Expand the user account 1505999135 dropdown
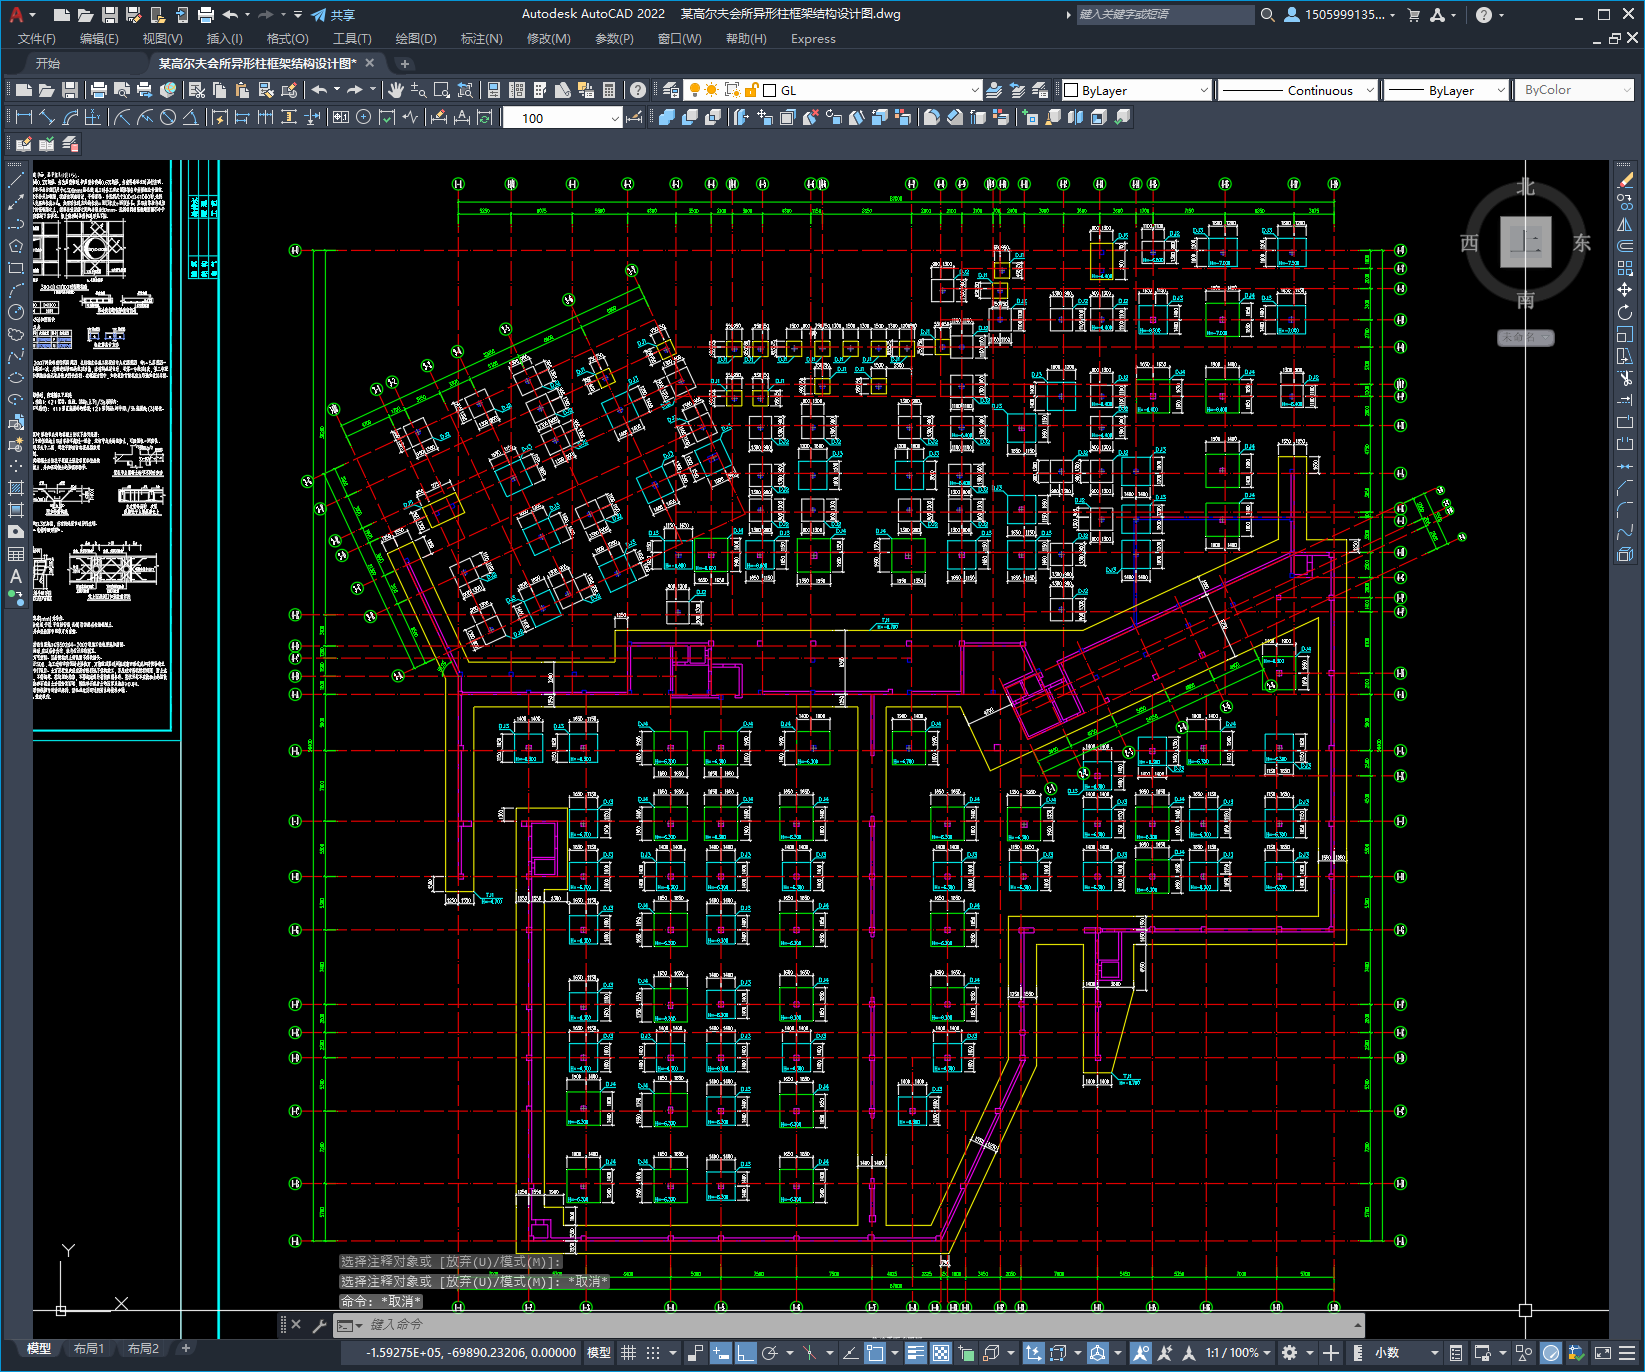Viewport: 1645px width, 1372px height. pyautogui.click(x=1340, y=14)
